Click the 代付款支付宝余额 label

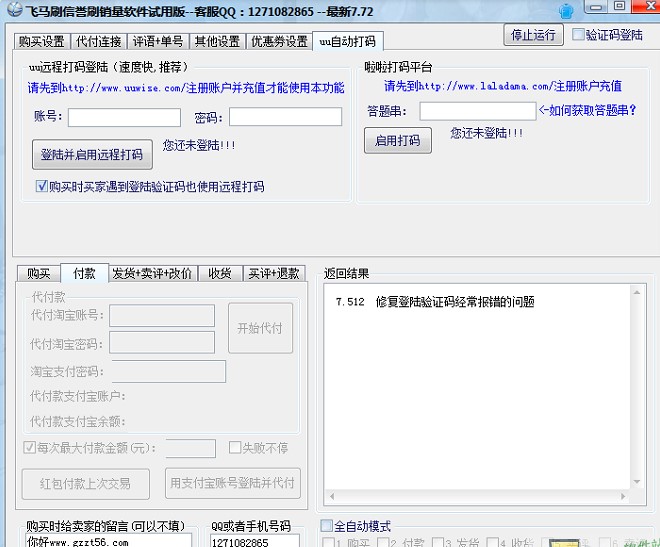pyautogui.click(x=77, y=421)
